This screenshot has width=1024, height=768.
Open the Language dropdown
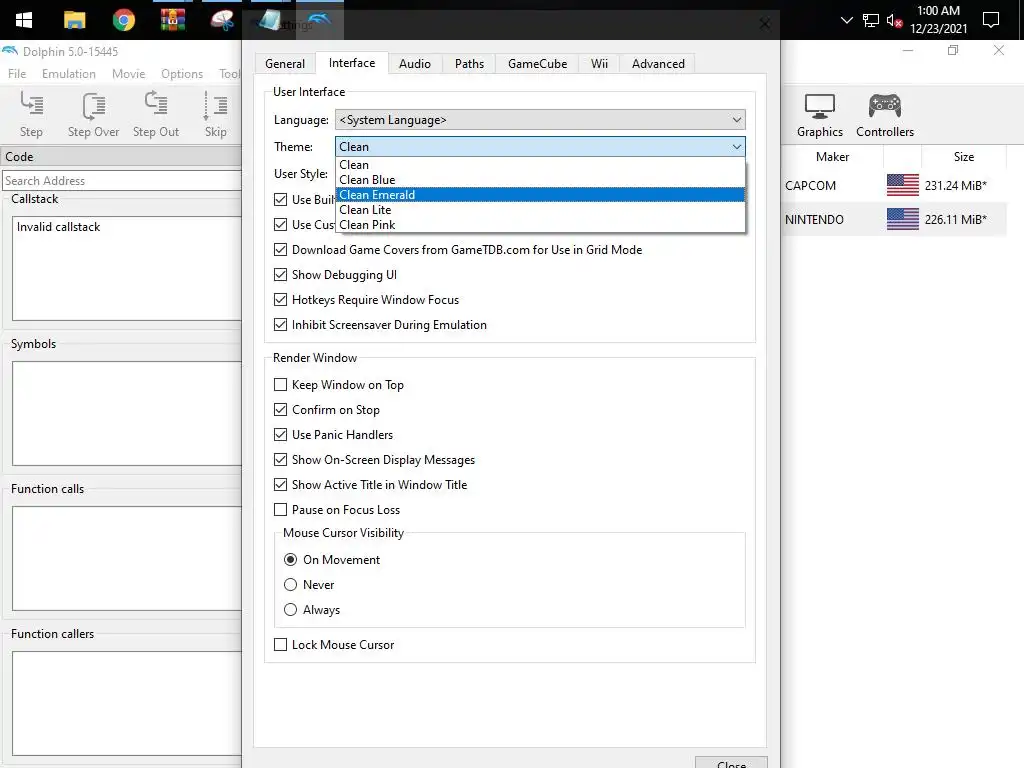click(x=540, y=120)
